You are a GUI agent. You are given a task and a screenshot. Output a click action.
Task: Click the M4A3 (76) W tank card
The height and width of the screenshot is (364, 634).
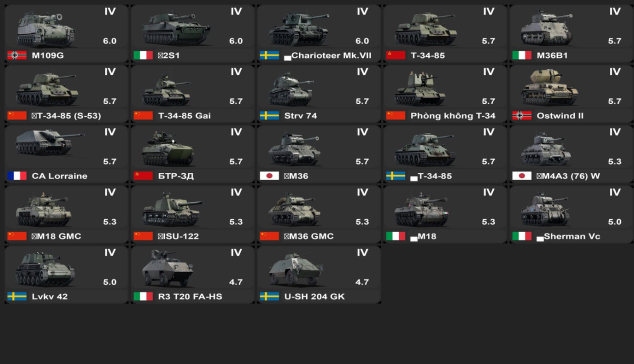pos(571,154)
